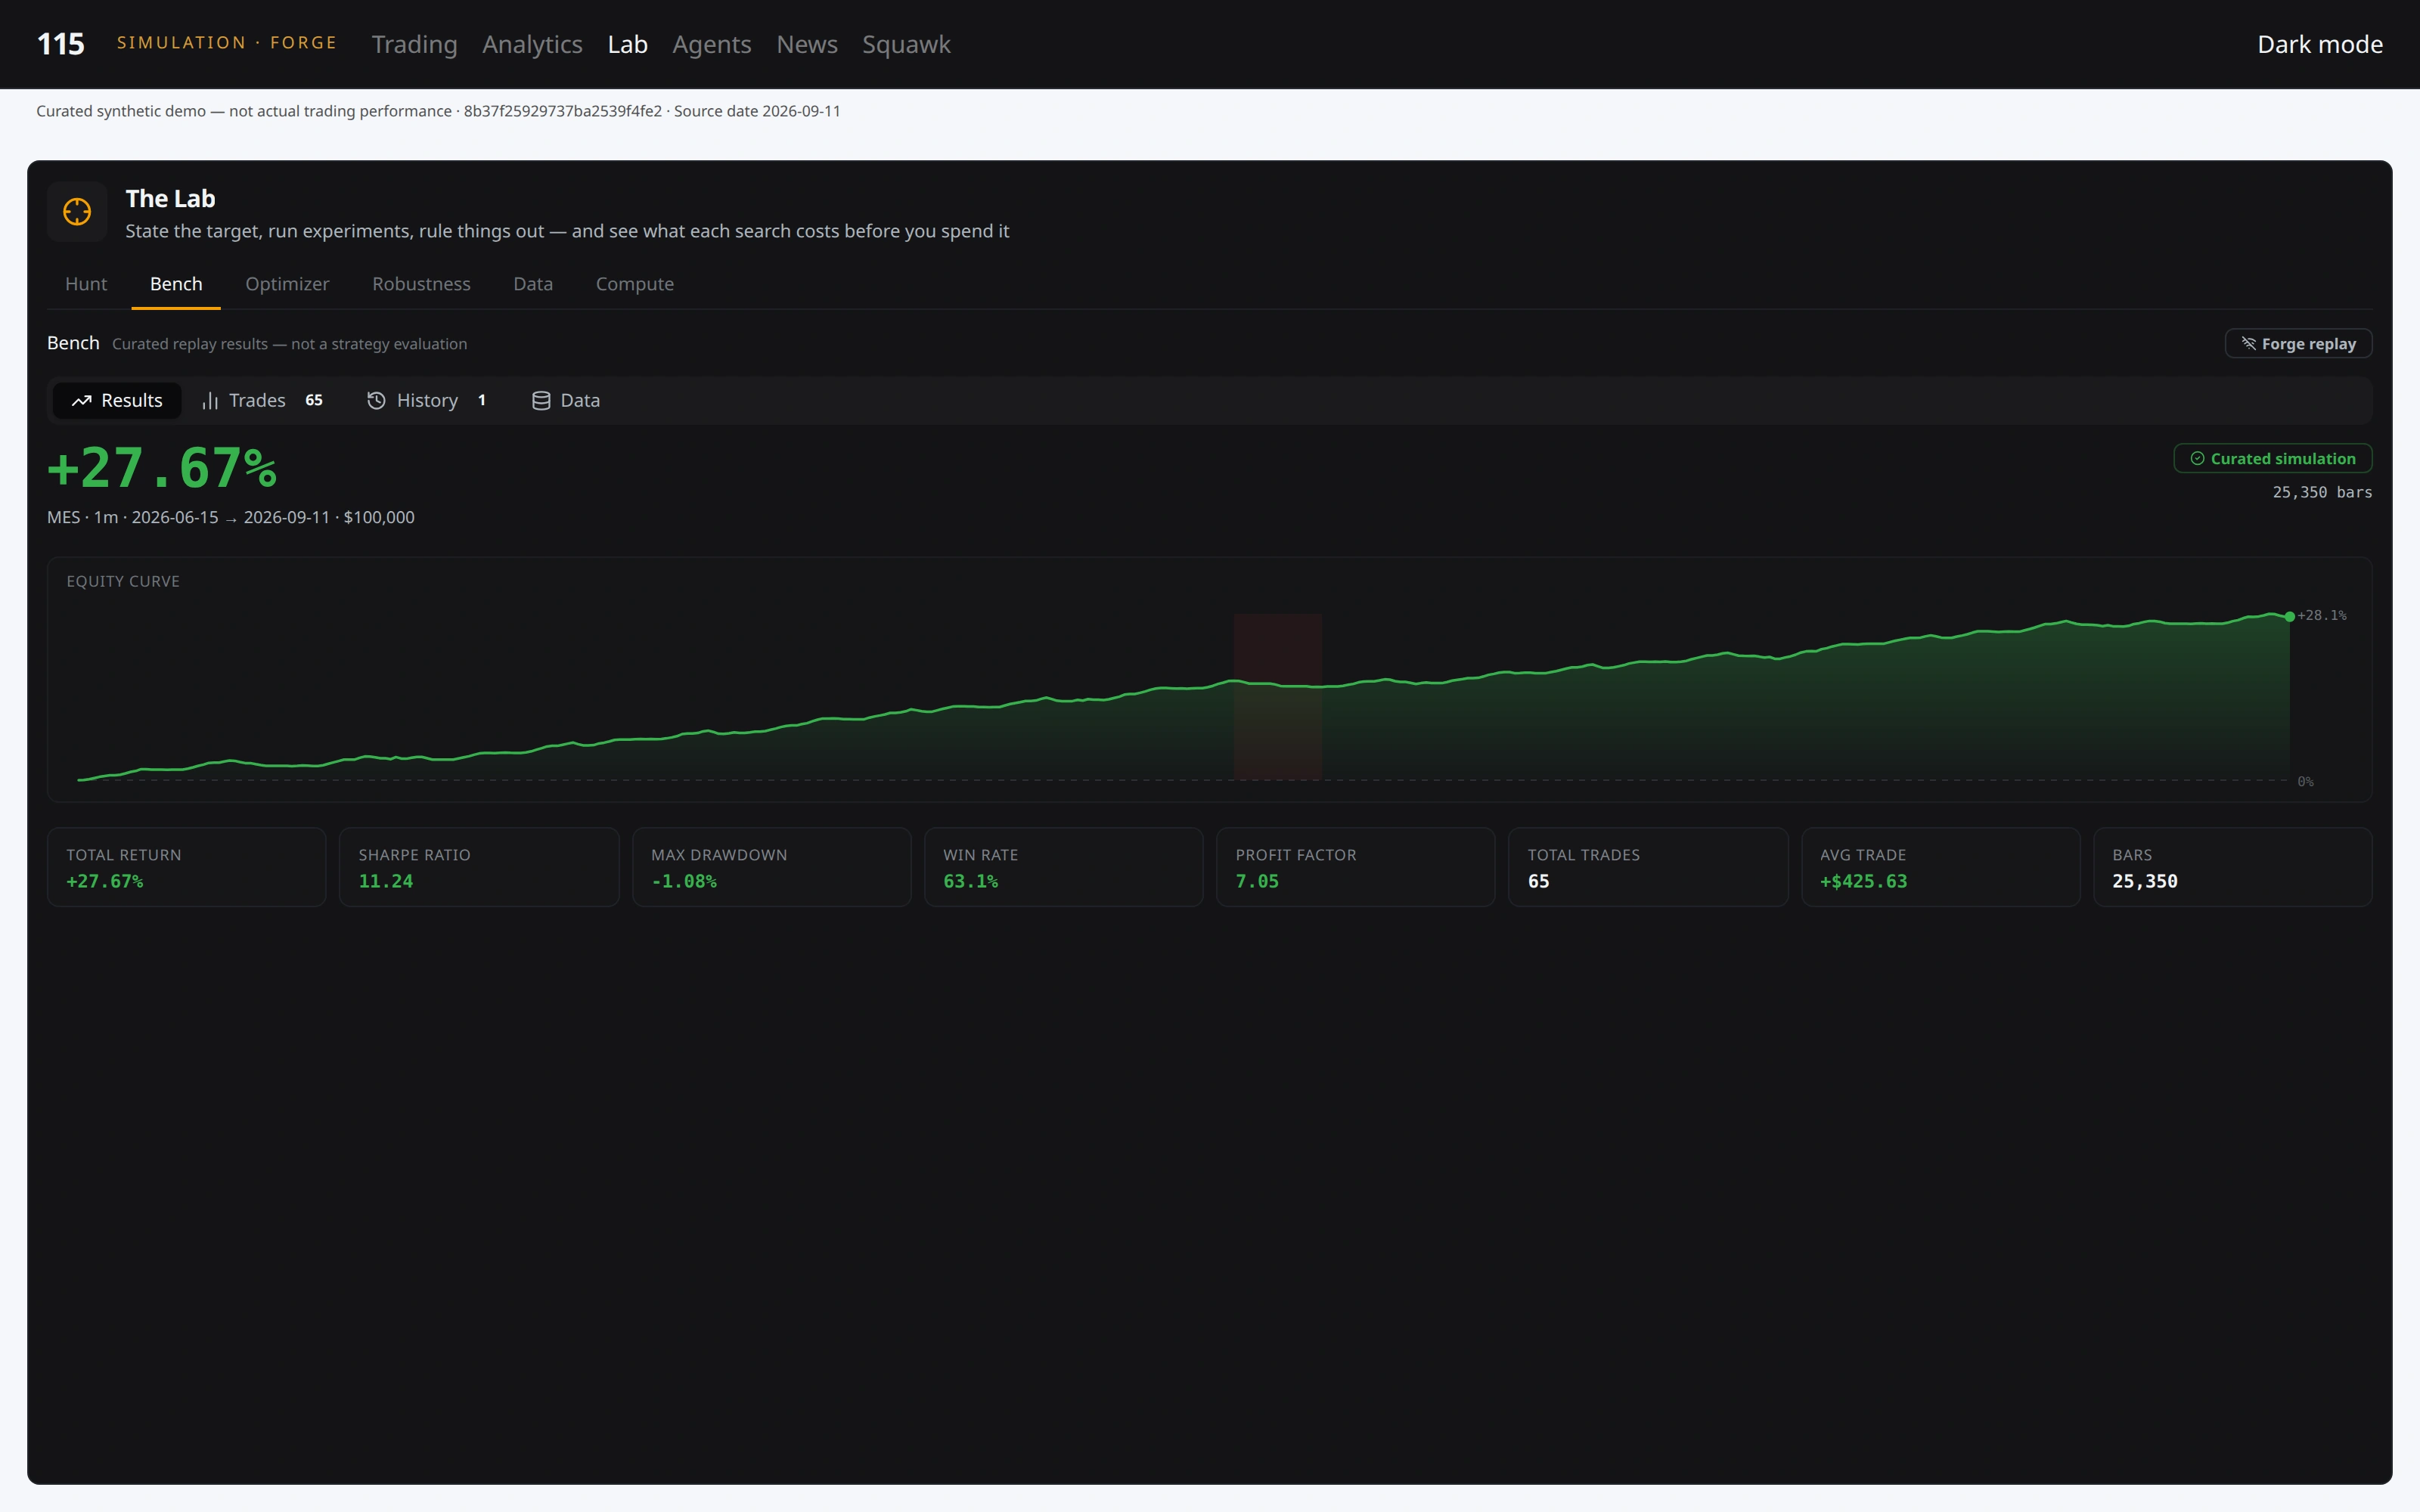
Task: Click "Curated replay results" subtitle text
Action: (289, 344)
